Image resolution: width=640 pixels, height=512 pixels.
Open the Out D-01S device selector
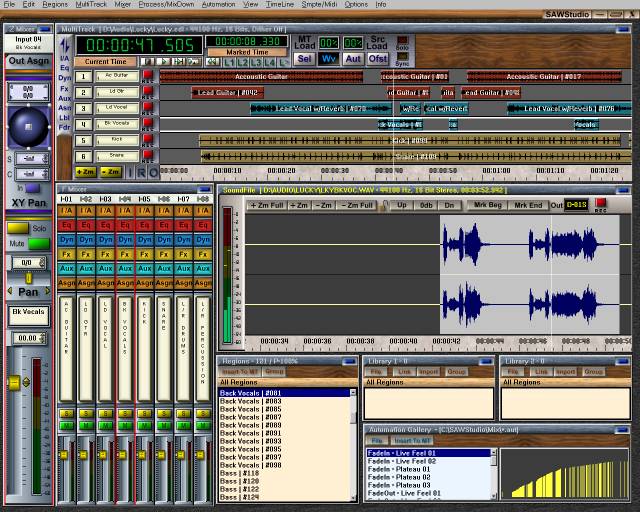tap(577, 205)
